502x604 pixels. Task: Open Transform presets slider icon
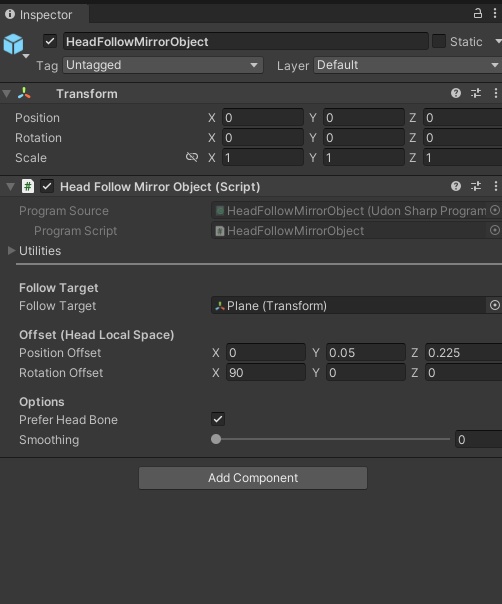(476, 93)
